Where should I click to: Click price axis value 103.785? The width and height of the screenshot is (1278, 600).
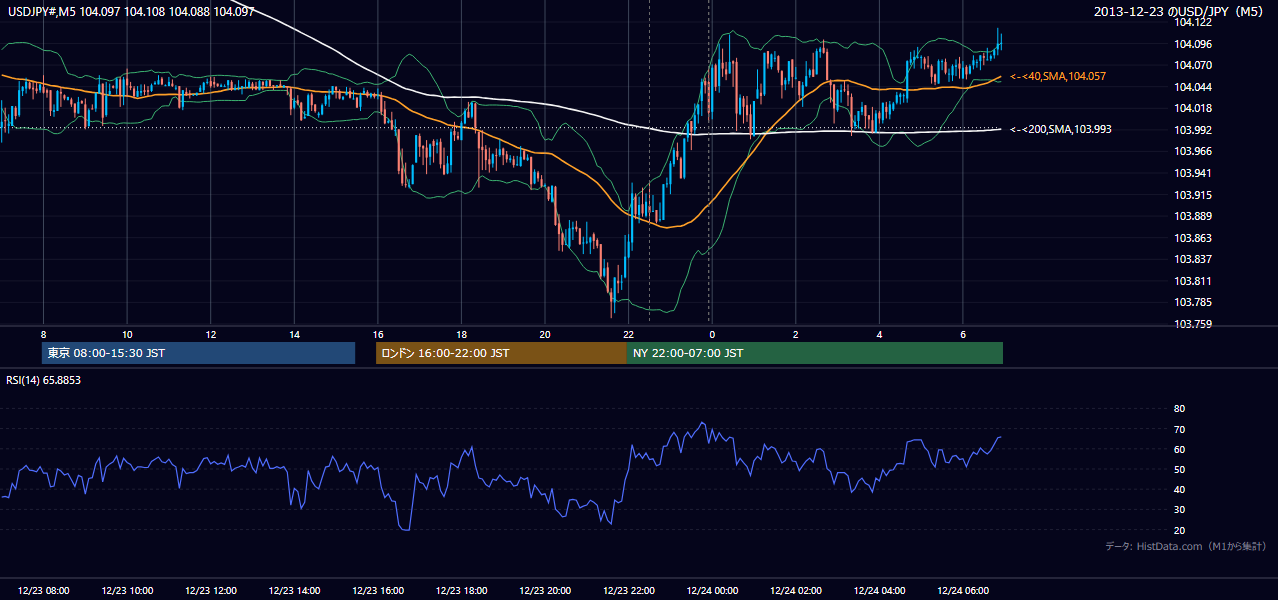(1193, 302)
